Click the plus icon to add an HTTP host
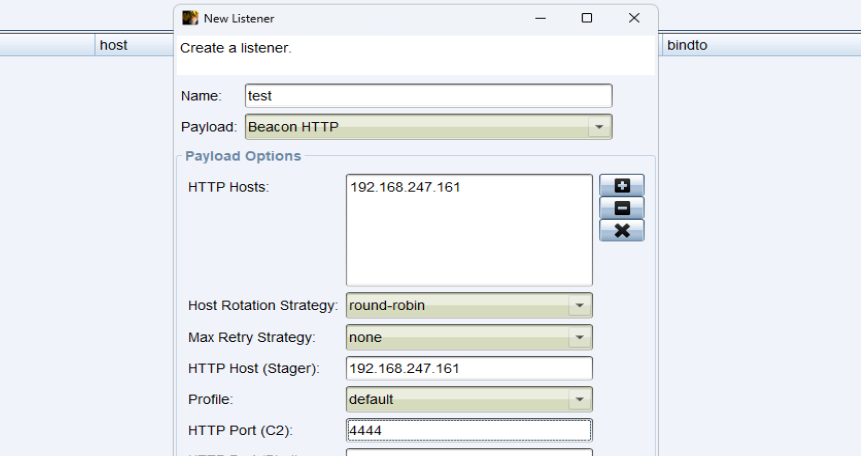The width and height of the screenshot is (861, 456). [621, 185]
